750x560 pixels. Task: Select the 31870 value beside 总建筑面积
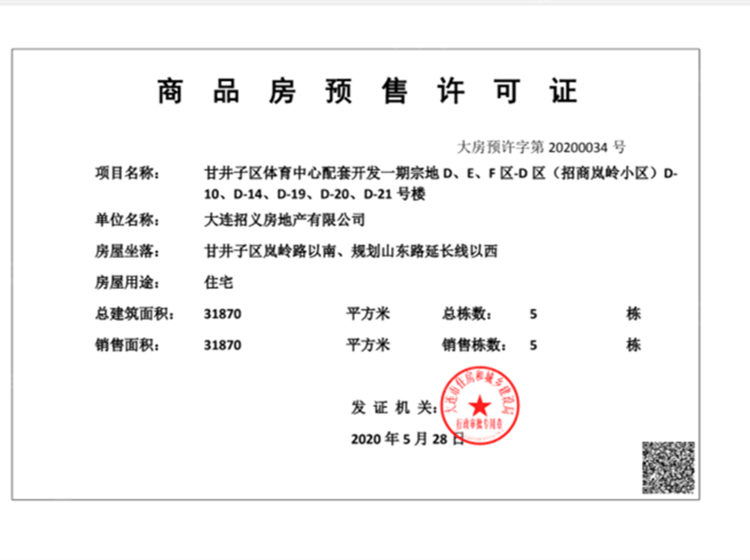point(222,314)
